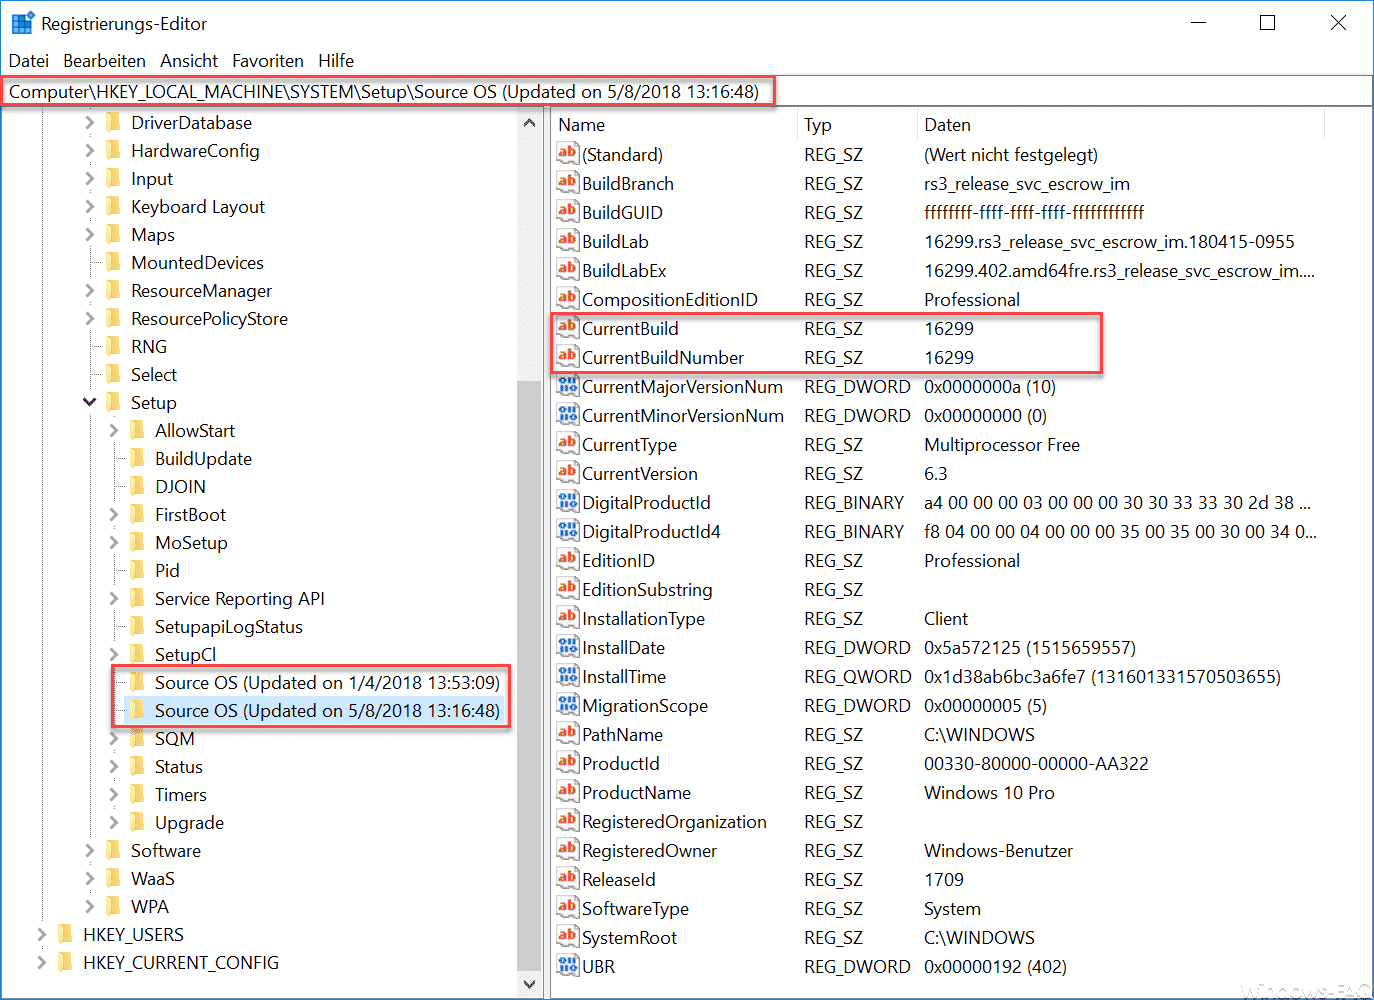Collapse the Setup tree node
Viewport: 1374px width, 1000px height.
pyautogui.click(x=89, y=402)
